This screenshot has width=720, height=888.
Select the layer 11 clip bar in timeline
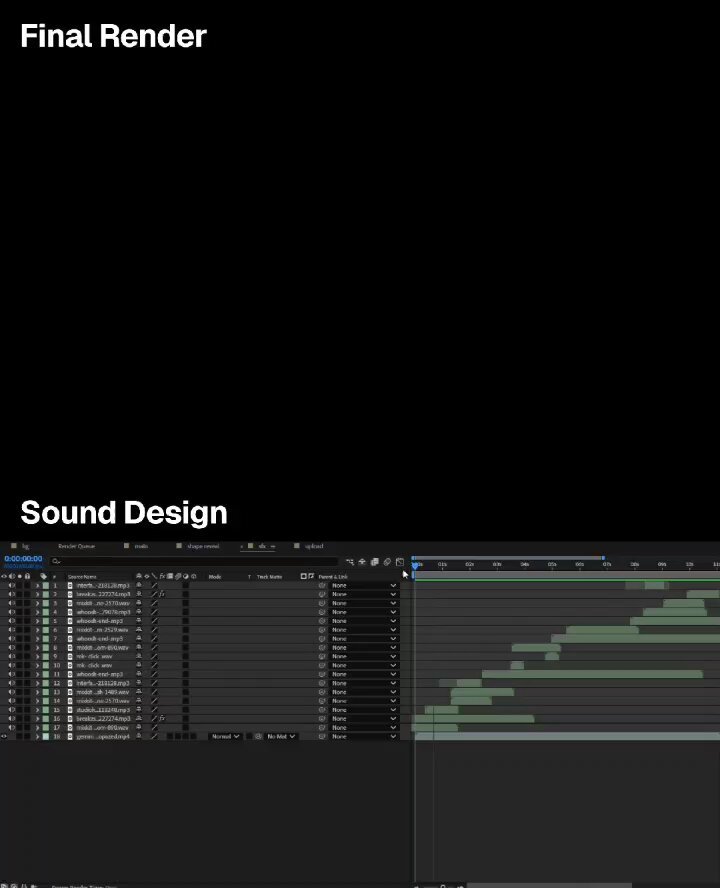[x=593, y=674]
